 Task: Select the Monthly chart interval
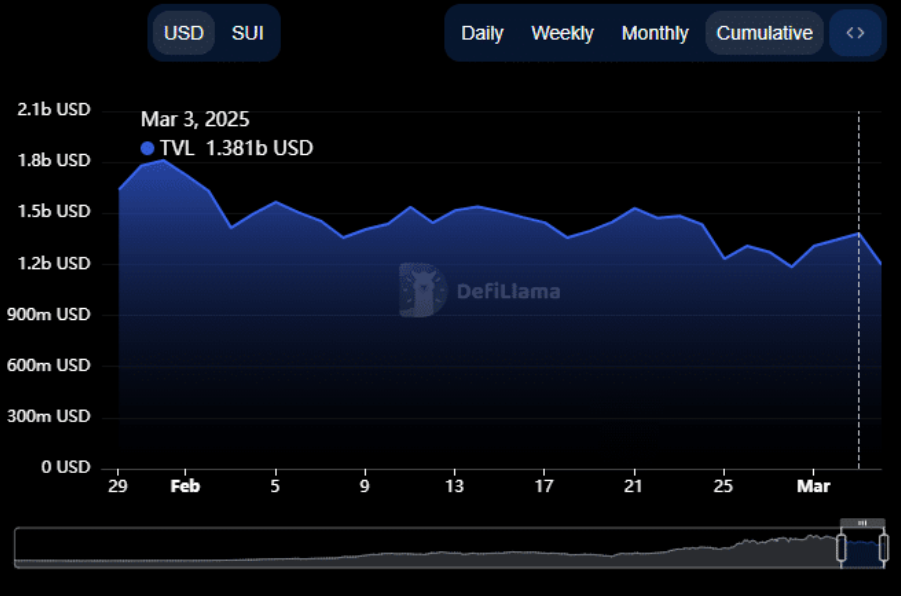[654, 33]
